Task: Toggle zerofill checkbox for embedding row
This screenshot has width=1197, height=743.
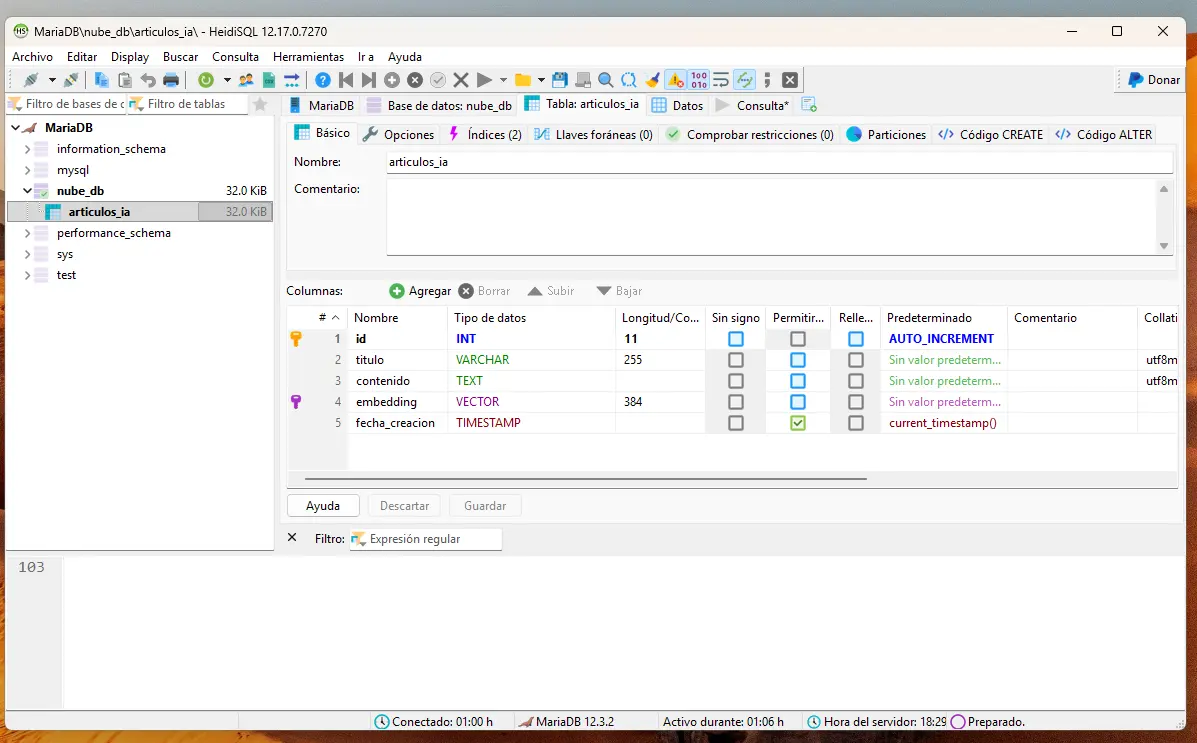Action: (x=856, y=402)
